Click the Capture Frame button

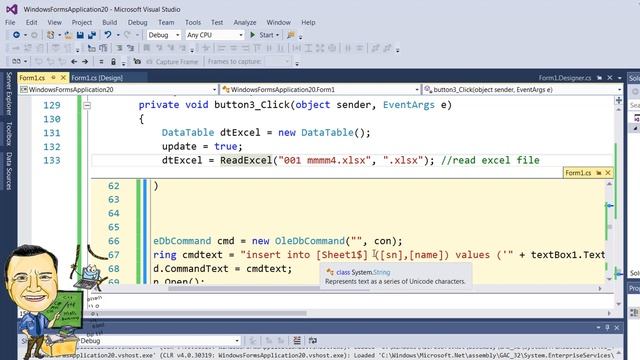(x=172, y=62)
